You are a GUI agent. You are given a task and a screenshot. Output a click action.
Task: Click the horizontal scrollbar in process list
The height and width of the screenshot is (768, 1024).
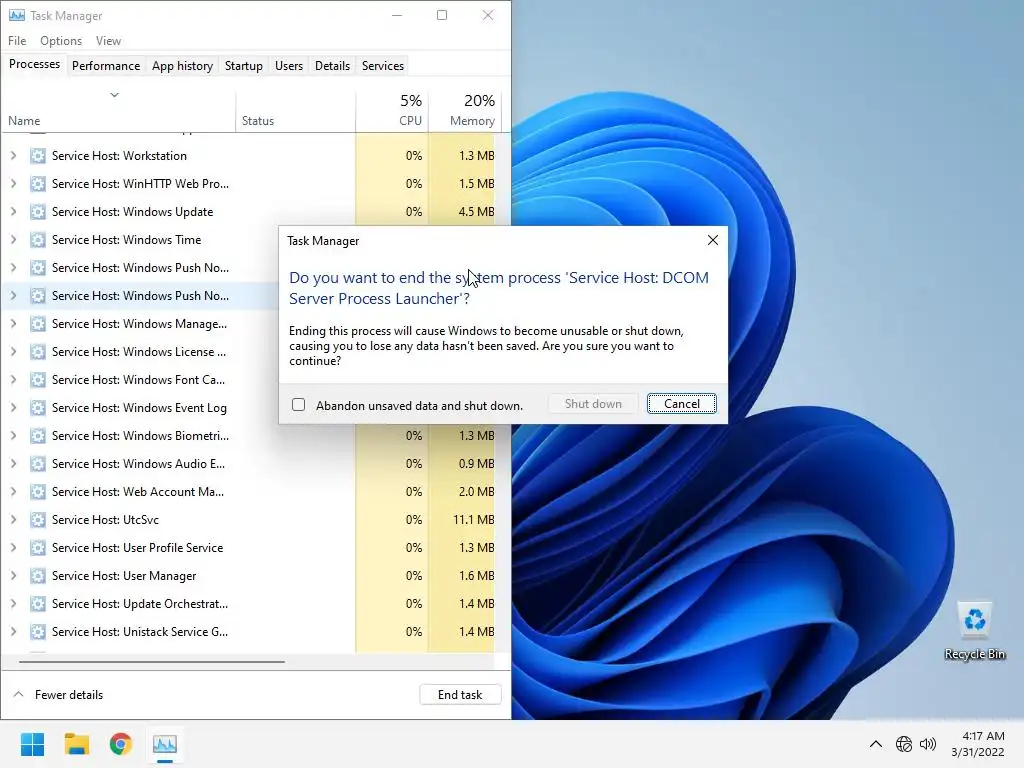click(152, 662)
